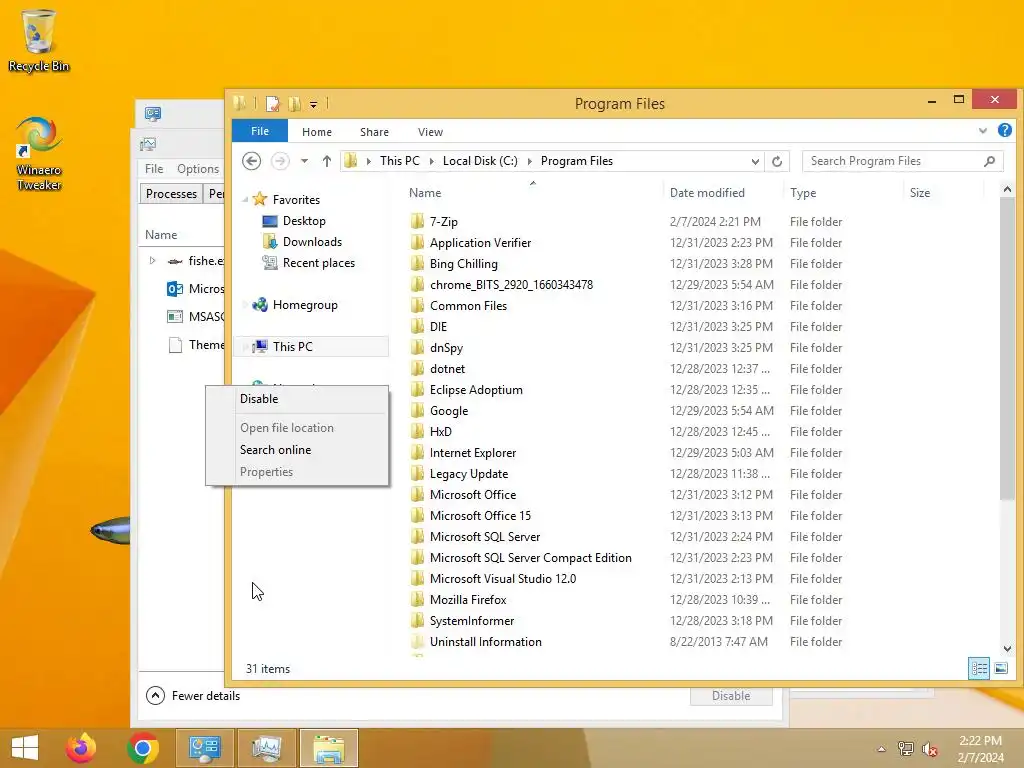Screen dimensions: 1024x768
Task: Open the File ribbon tab
Action: [x=260, y=131]
